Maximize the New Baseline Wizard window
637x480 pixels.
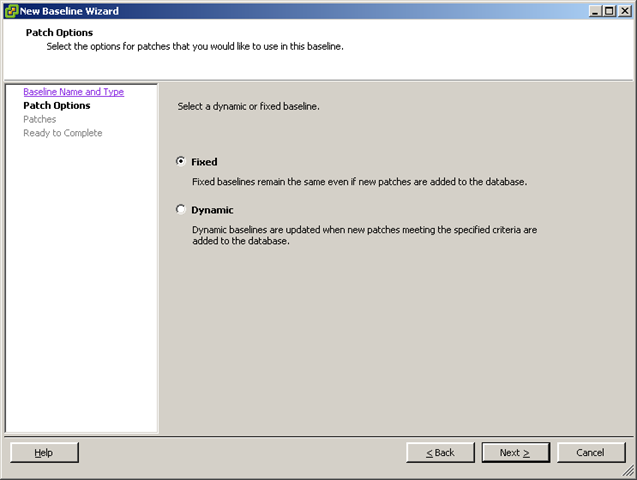coord(609,11)
